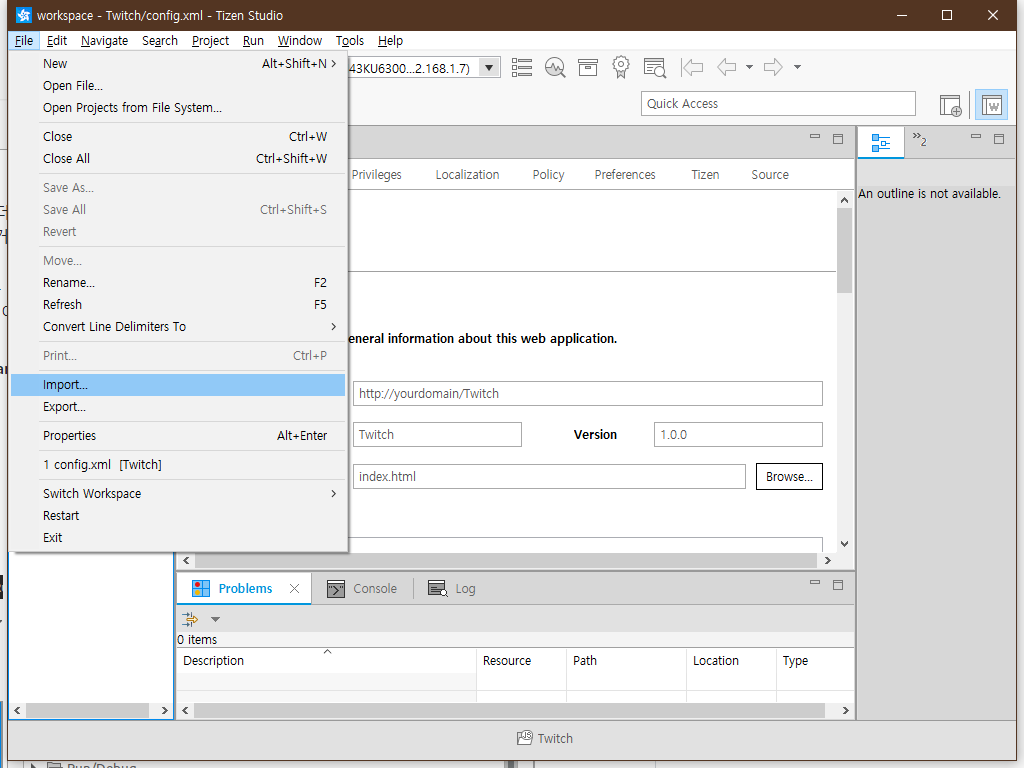
Task: Open the Certificate Manager ribbon icon
Action: click(620, 67)
